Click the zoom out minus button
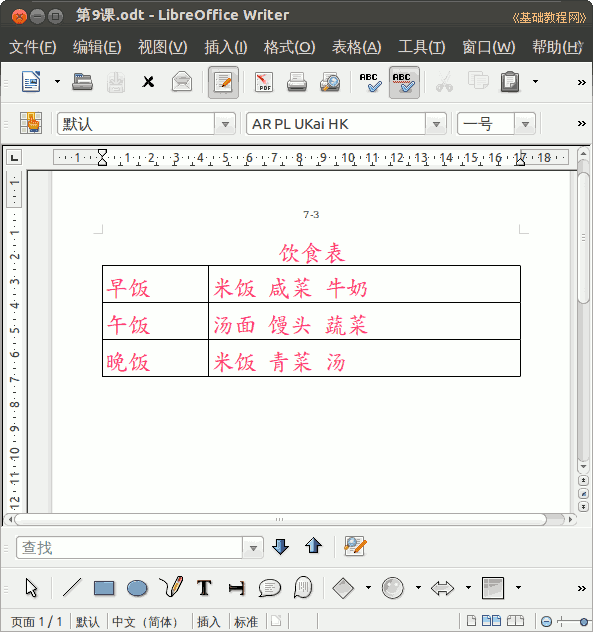Image resolution: width=593 pixels, height=632 pixels. (x=547, y=622)
